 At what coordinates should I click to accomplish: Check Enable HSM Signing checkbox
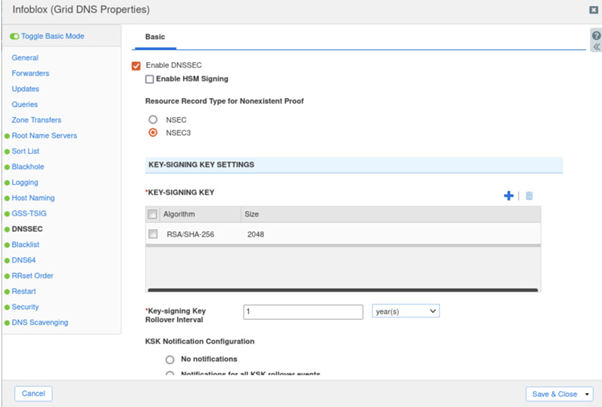[x=150, y=79]
